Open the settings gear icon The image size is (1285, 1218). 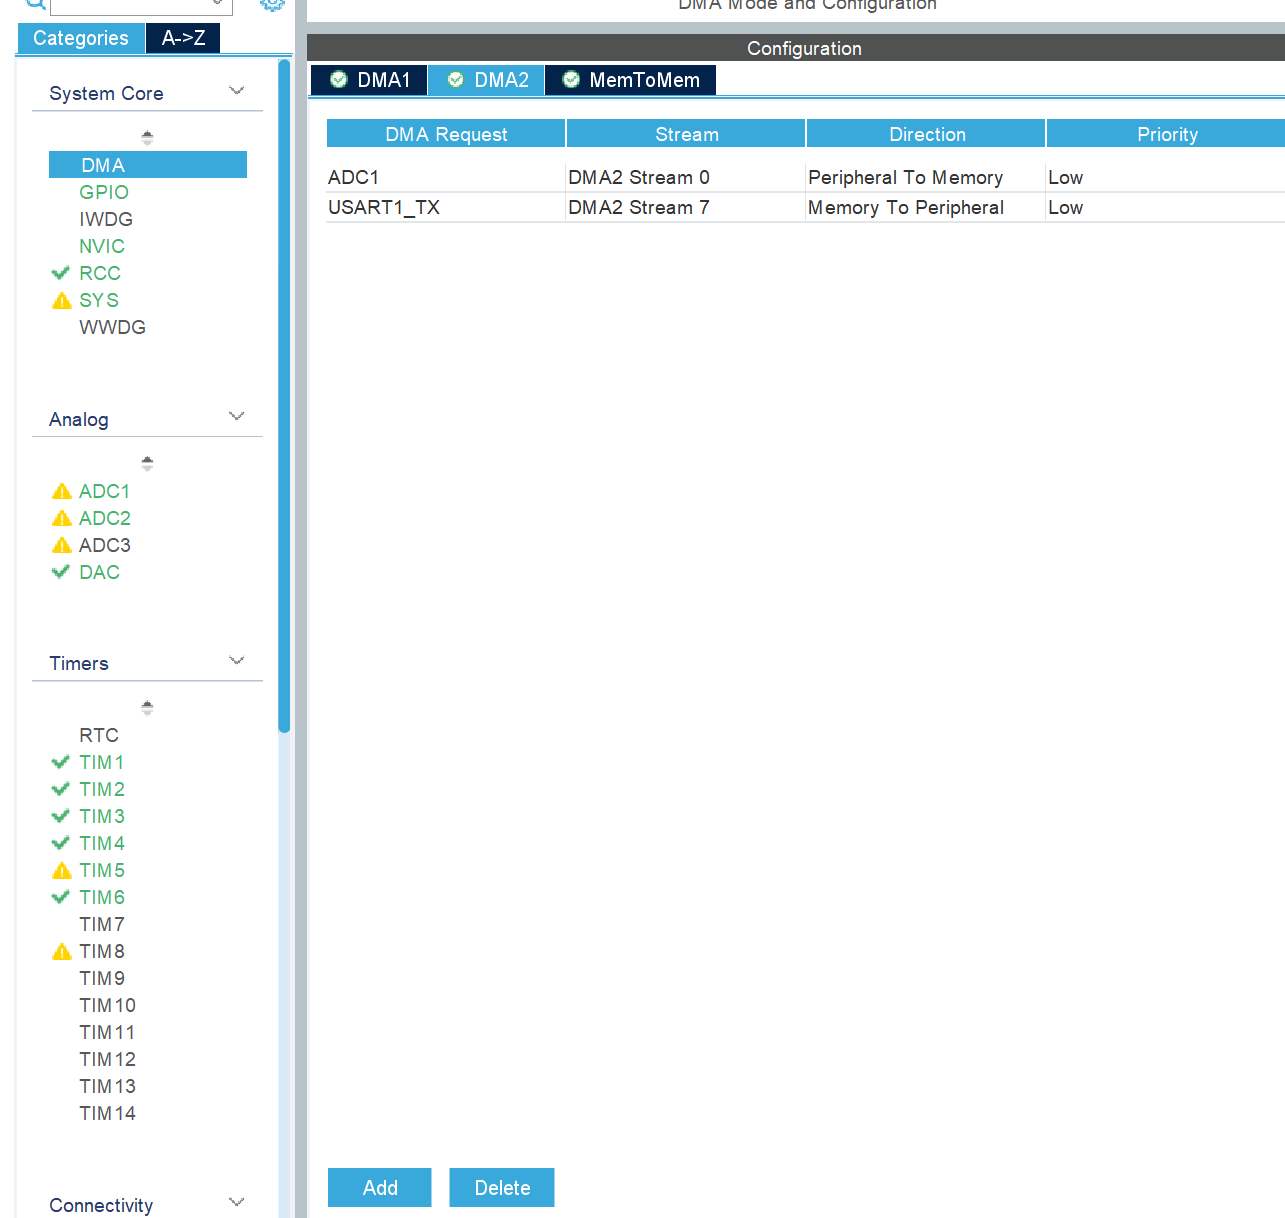pyautogui.click(x=270, y=5)
